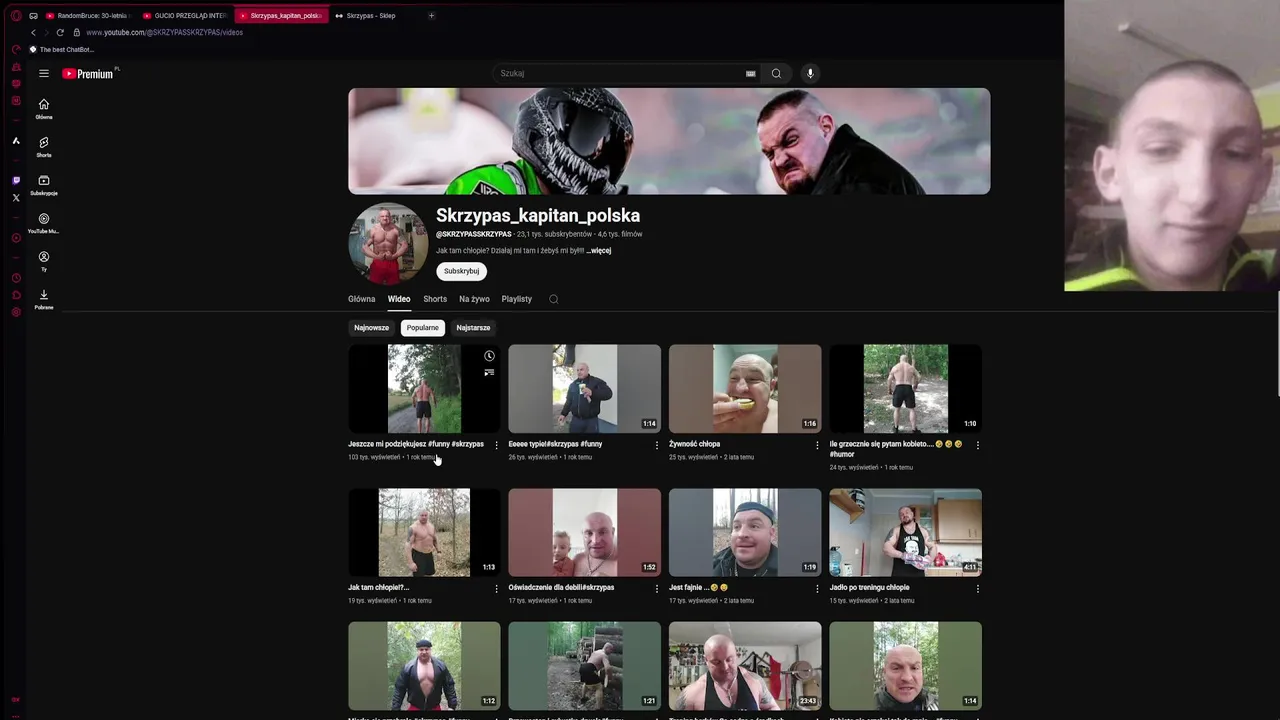
Task: Open the Główna channel tab
Action: click(x=362, y=299)
